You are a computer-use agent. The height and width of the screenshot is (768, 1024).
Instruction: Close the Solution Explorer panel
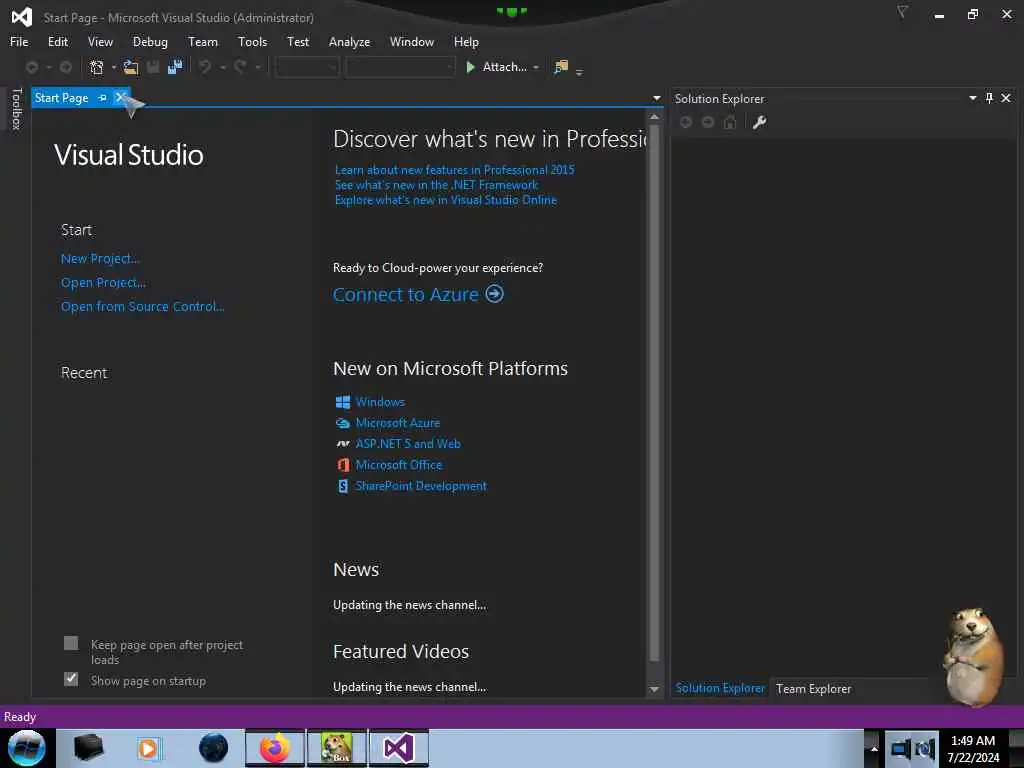[1006, 98]
